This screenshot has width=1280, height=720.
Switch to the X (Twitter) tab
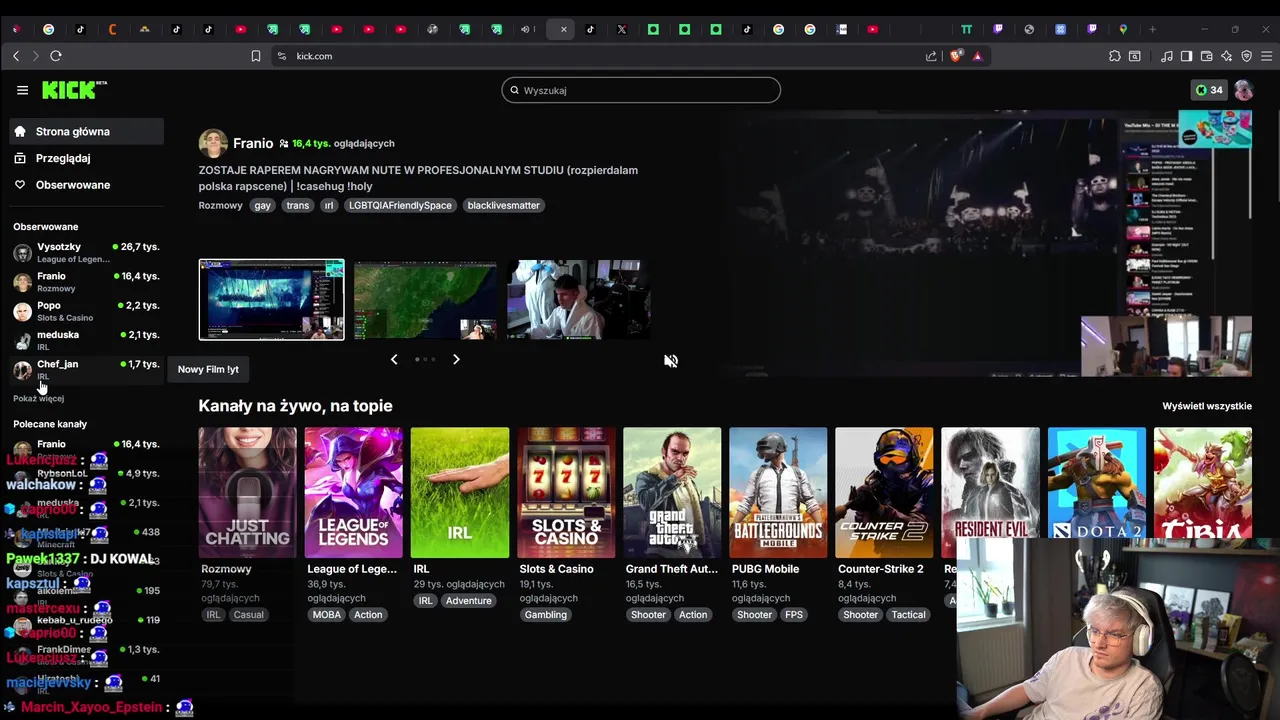pos(622,29)
